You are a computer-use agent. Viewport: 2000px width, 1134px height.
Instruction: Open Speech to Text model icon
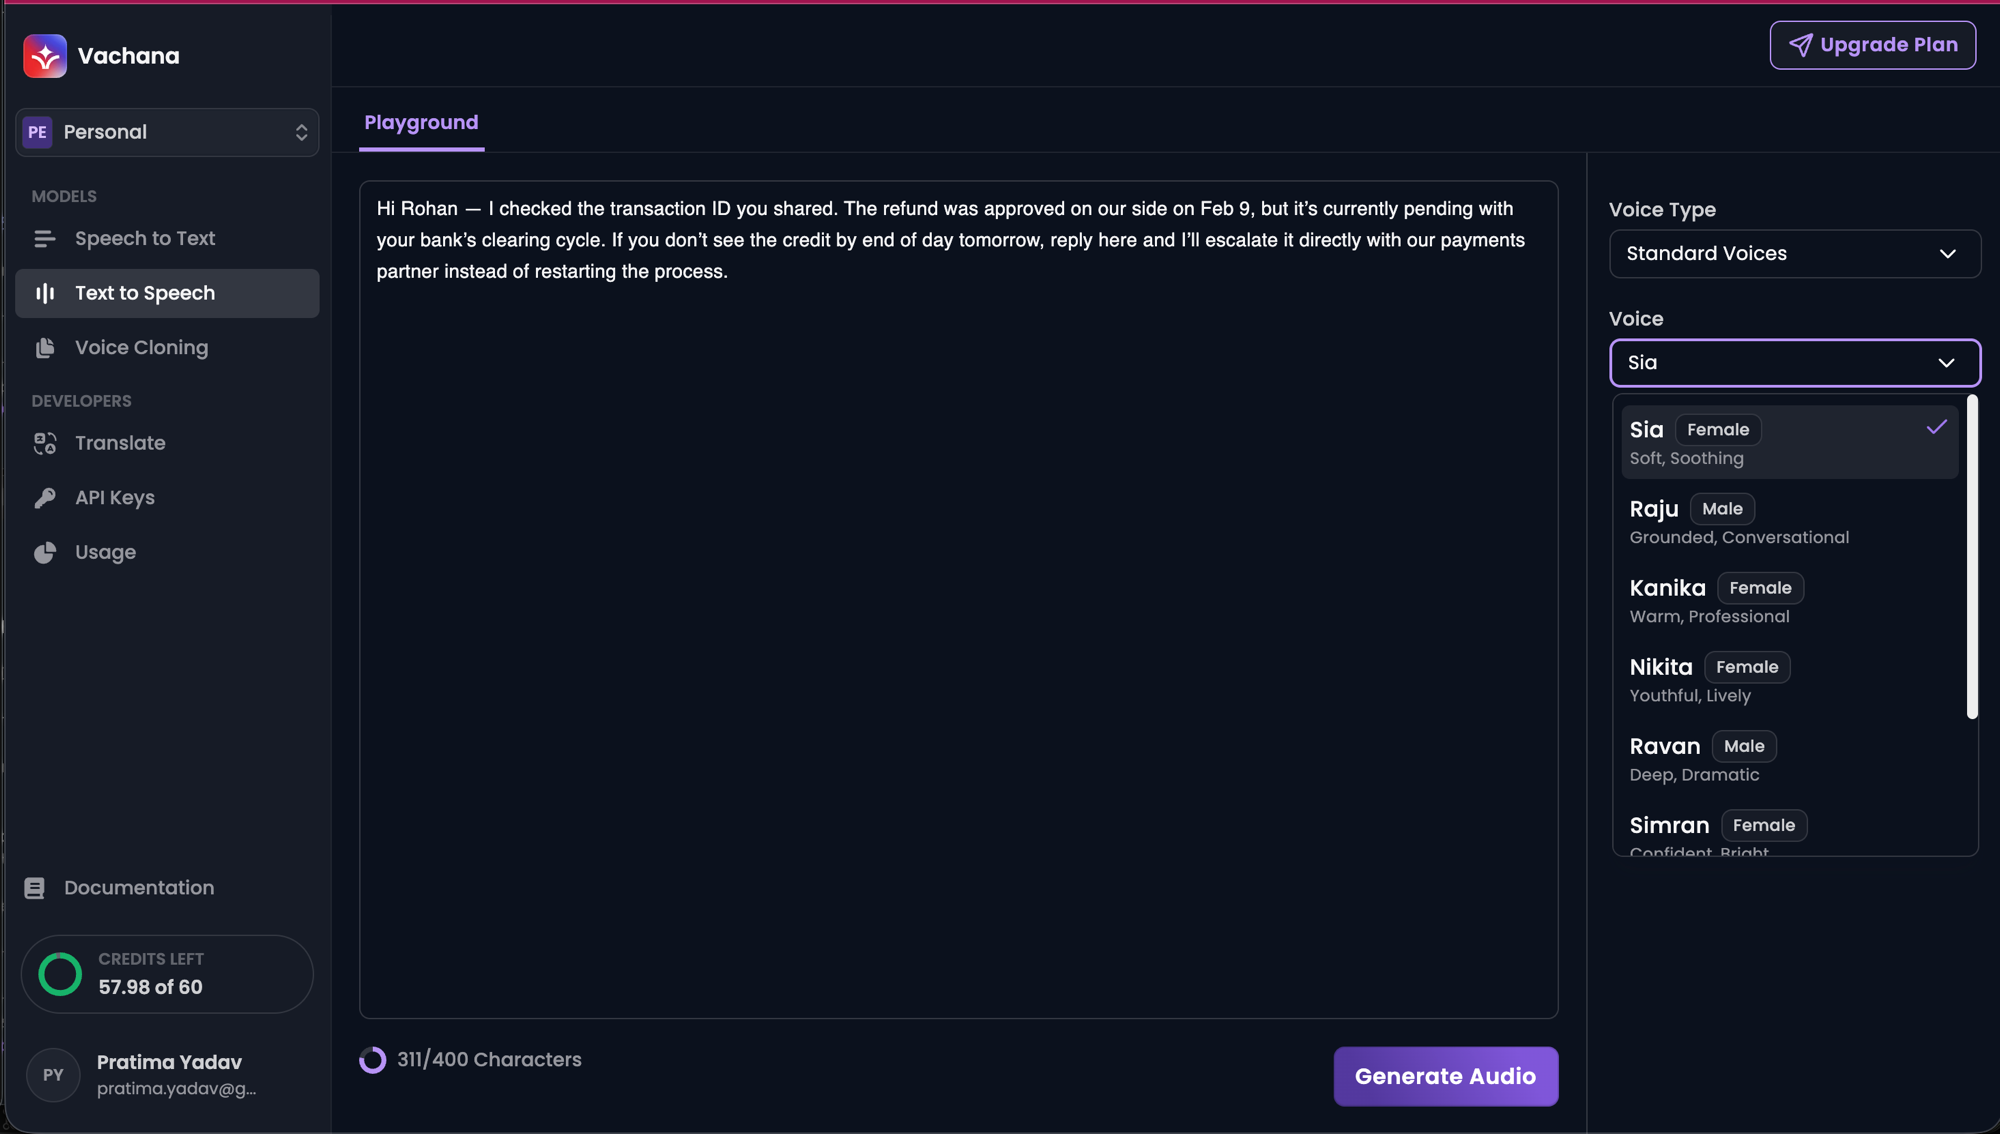click(45, 239)
